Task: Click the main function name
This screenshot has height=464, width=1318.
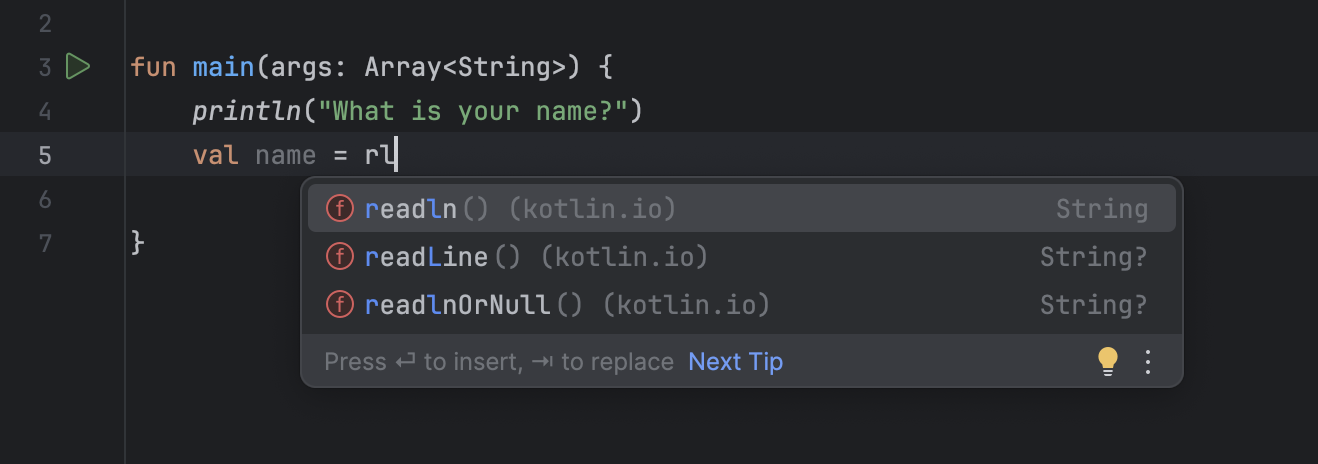Action: coord(223,67)
